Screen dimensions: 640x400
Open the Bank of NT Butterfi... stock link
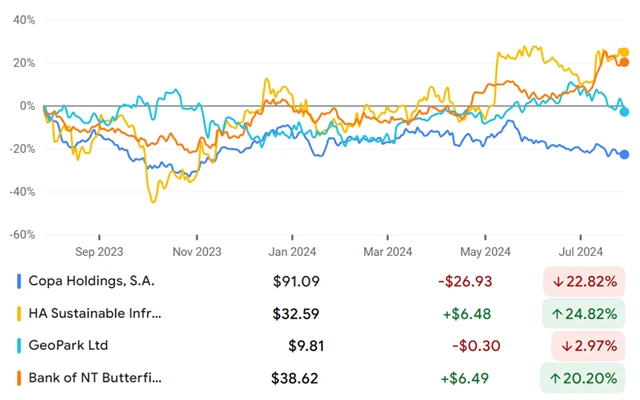point(97,379)
